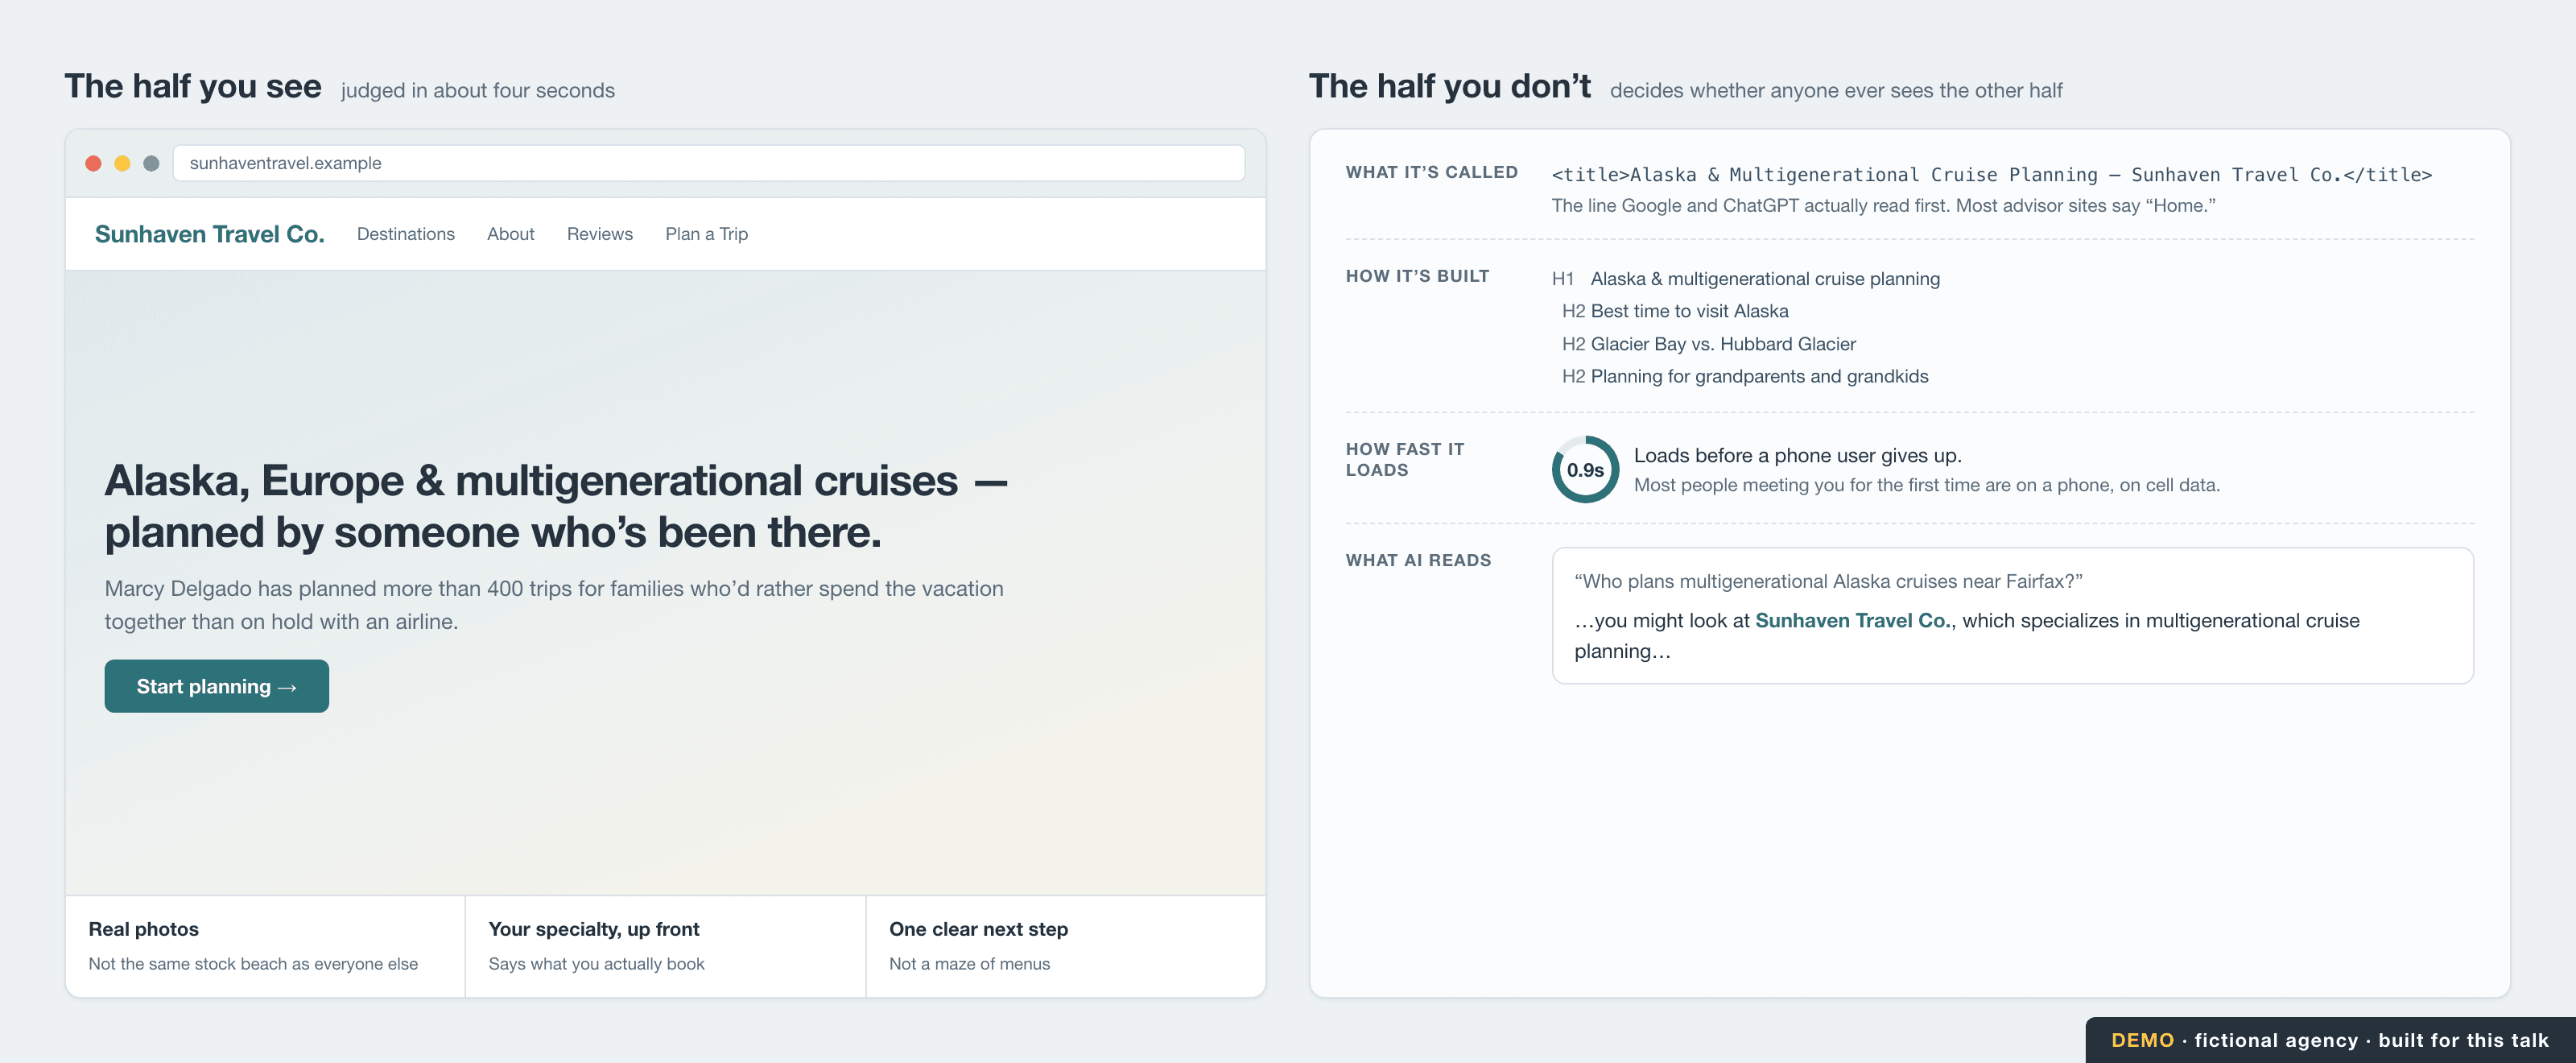Viewport: 2576px width, 1063px height.
Task: Click 'Your specialty, up front' card heading
Action: point(594,929)
